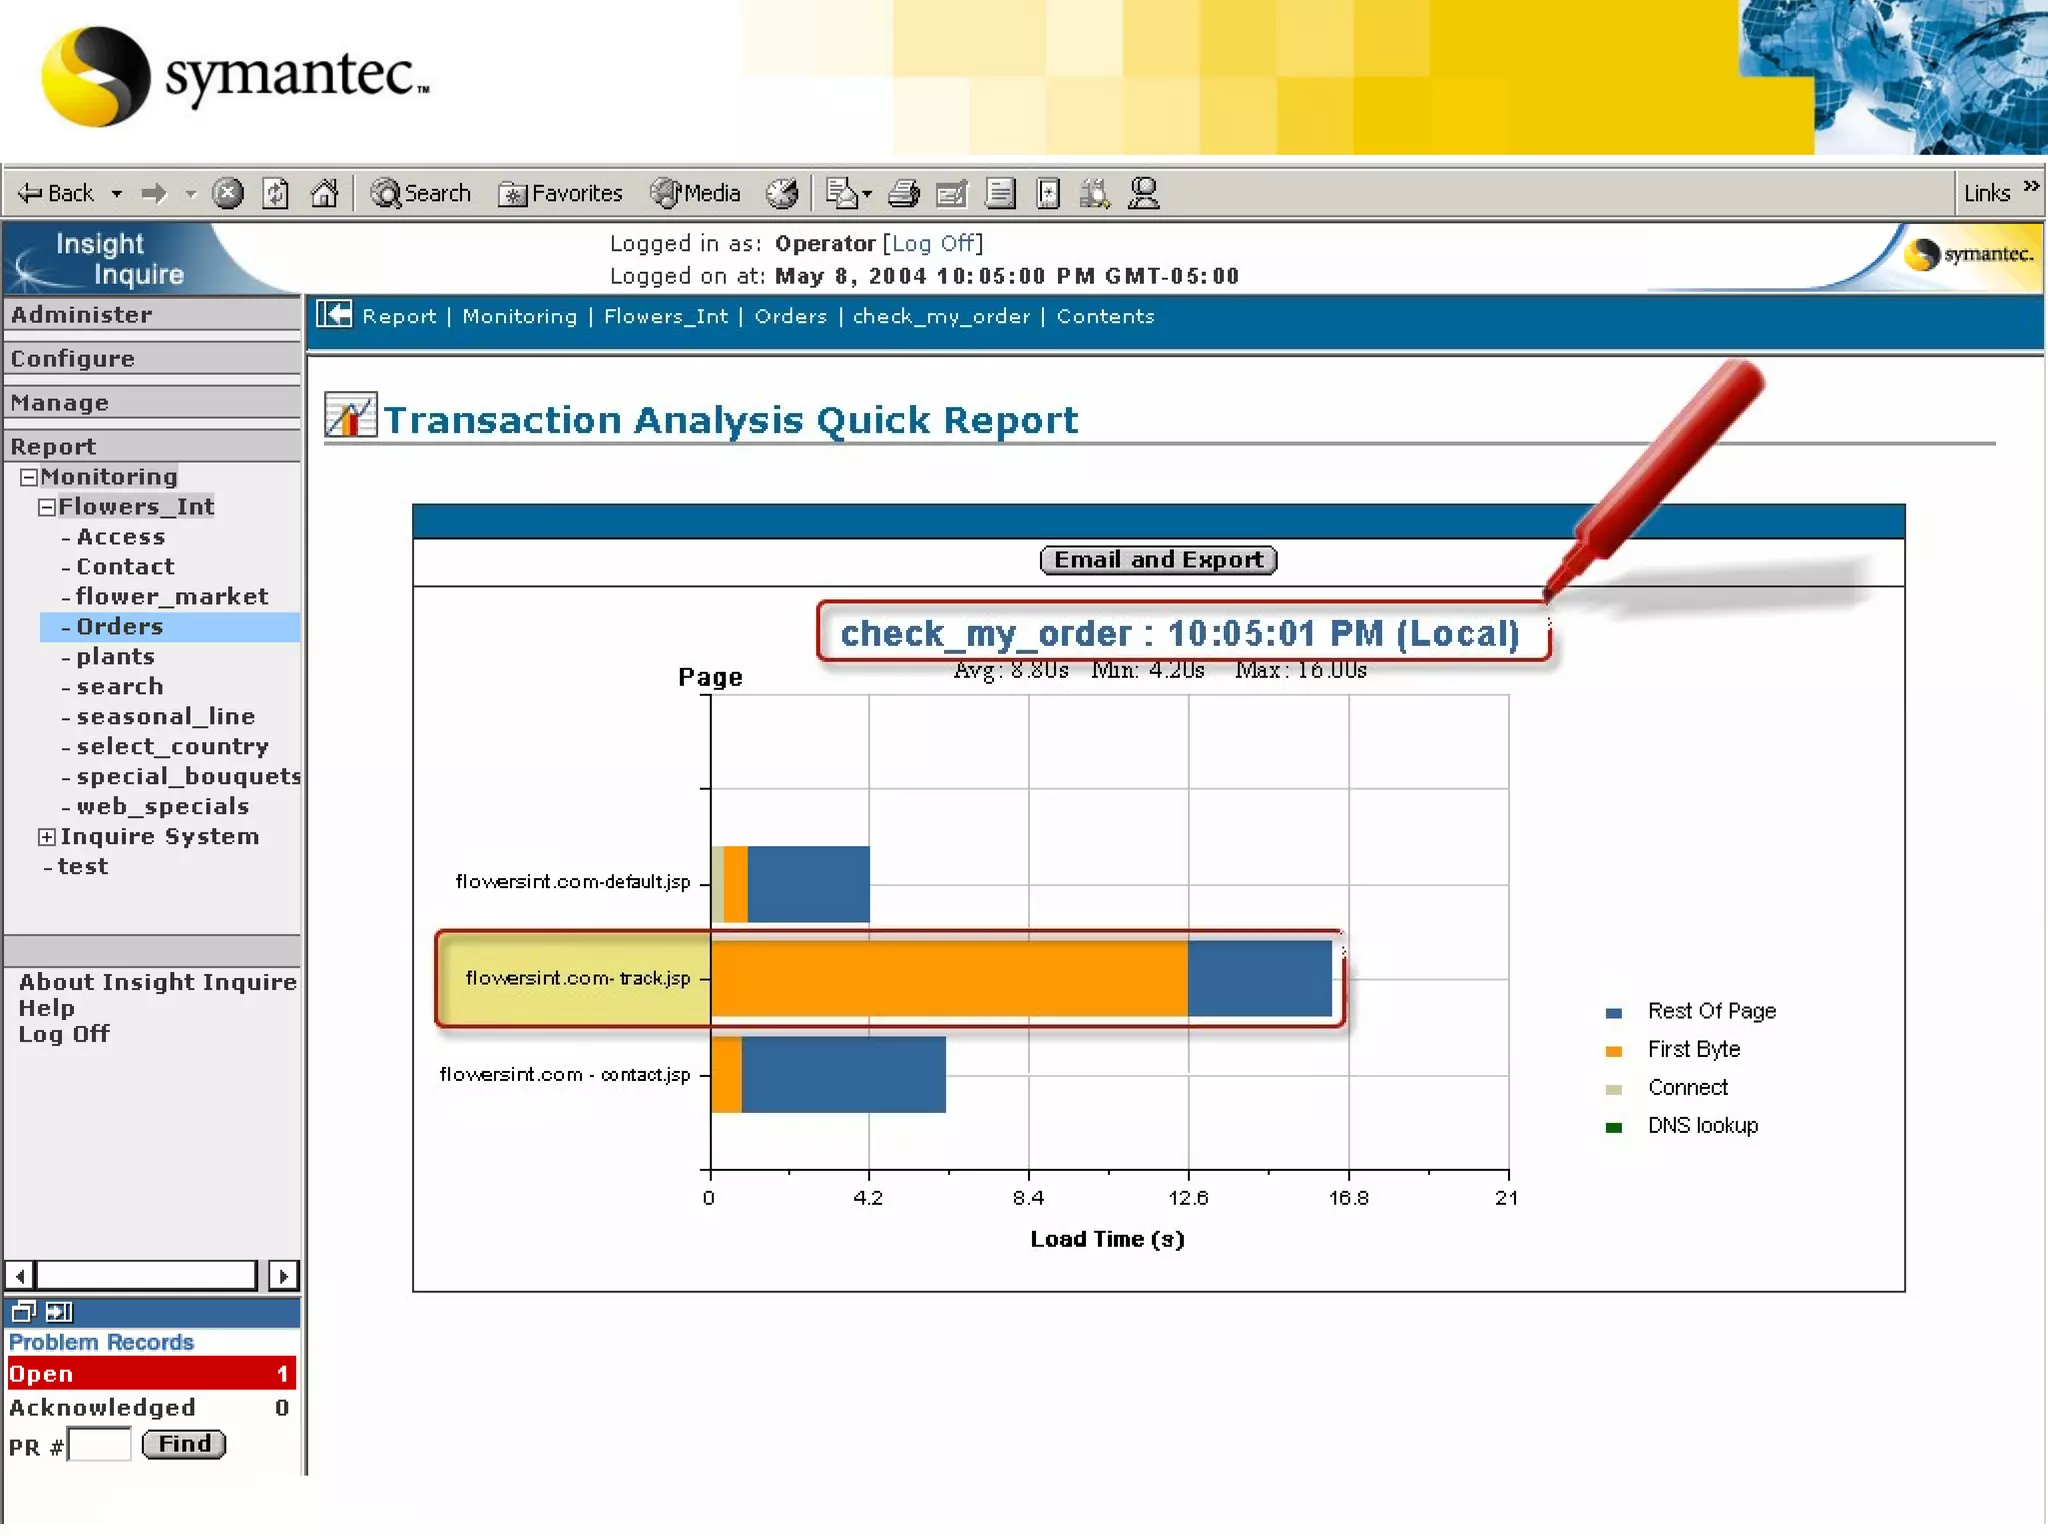Click the Messenger user icon
The image size is (2048, 1536).
point(1143,192)
